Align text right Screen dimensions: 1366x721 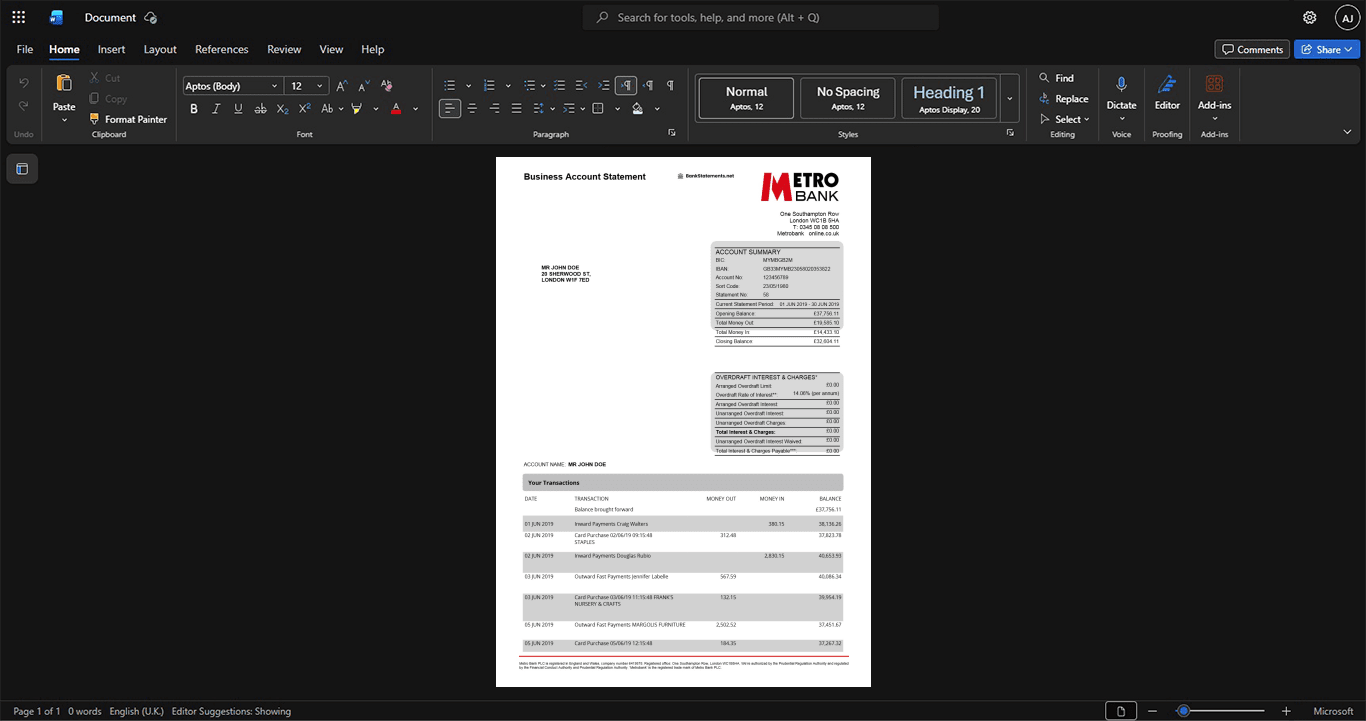tap(494, 108)
